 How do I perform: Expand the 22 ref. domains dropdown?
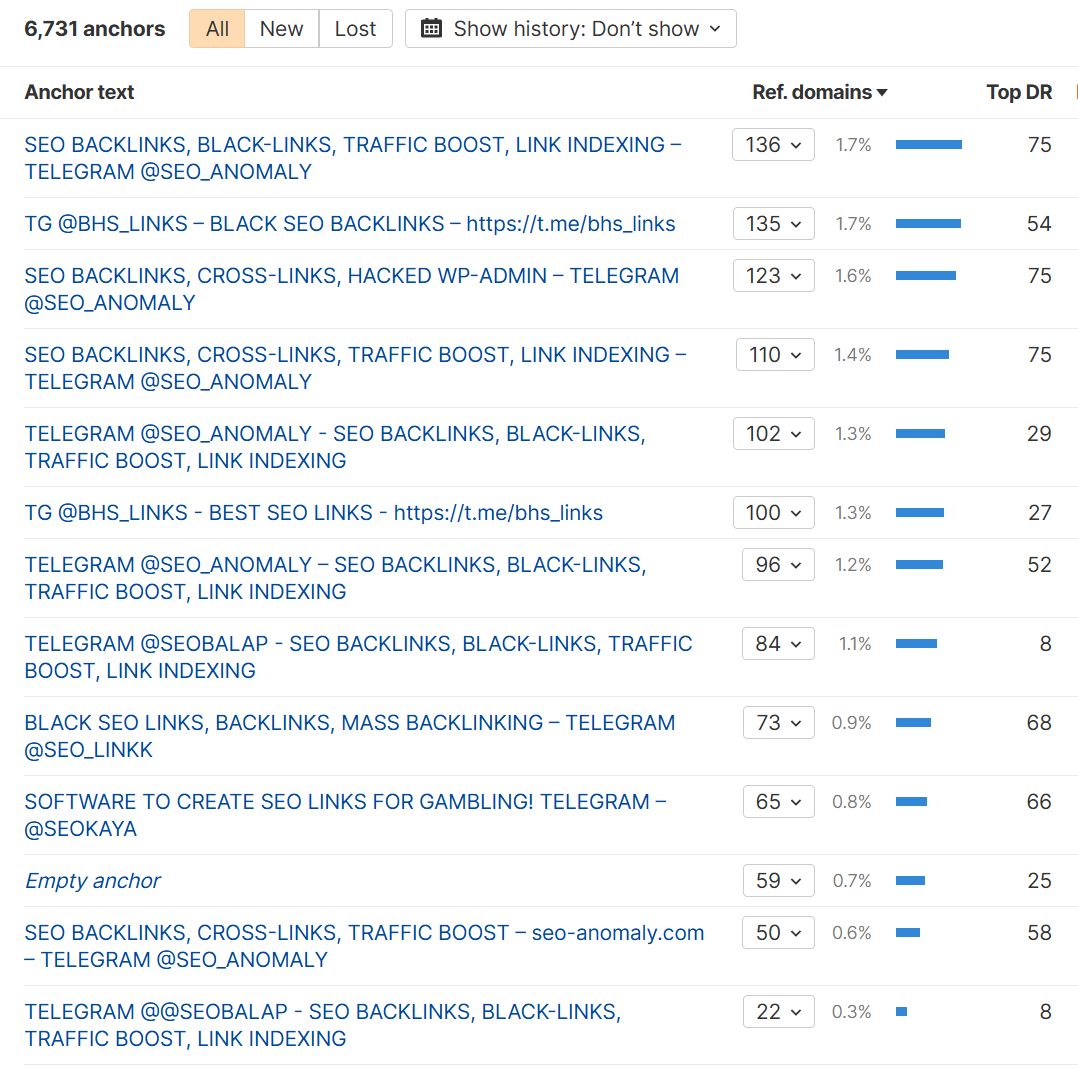point(779,1012)
